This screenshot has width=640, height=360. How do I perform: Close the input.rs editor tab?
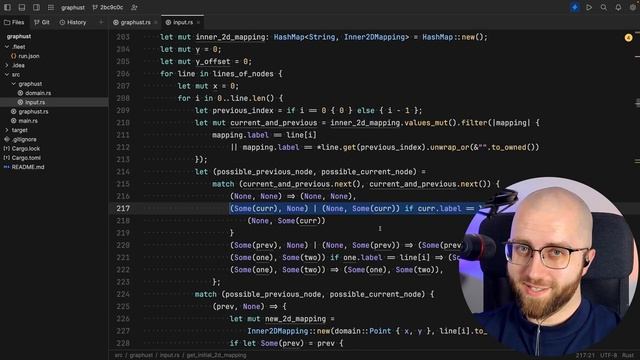[198, 22]
